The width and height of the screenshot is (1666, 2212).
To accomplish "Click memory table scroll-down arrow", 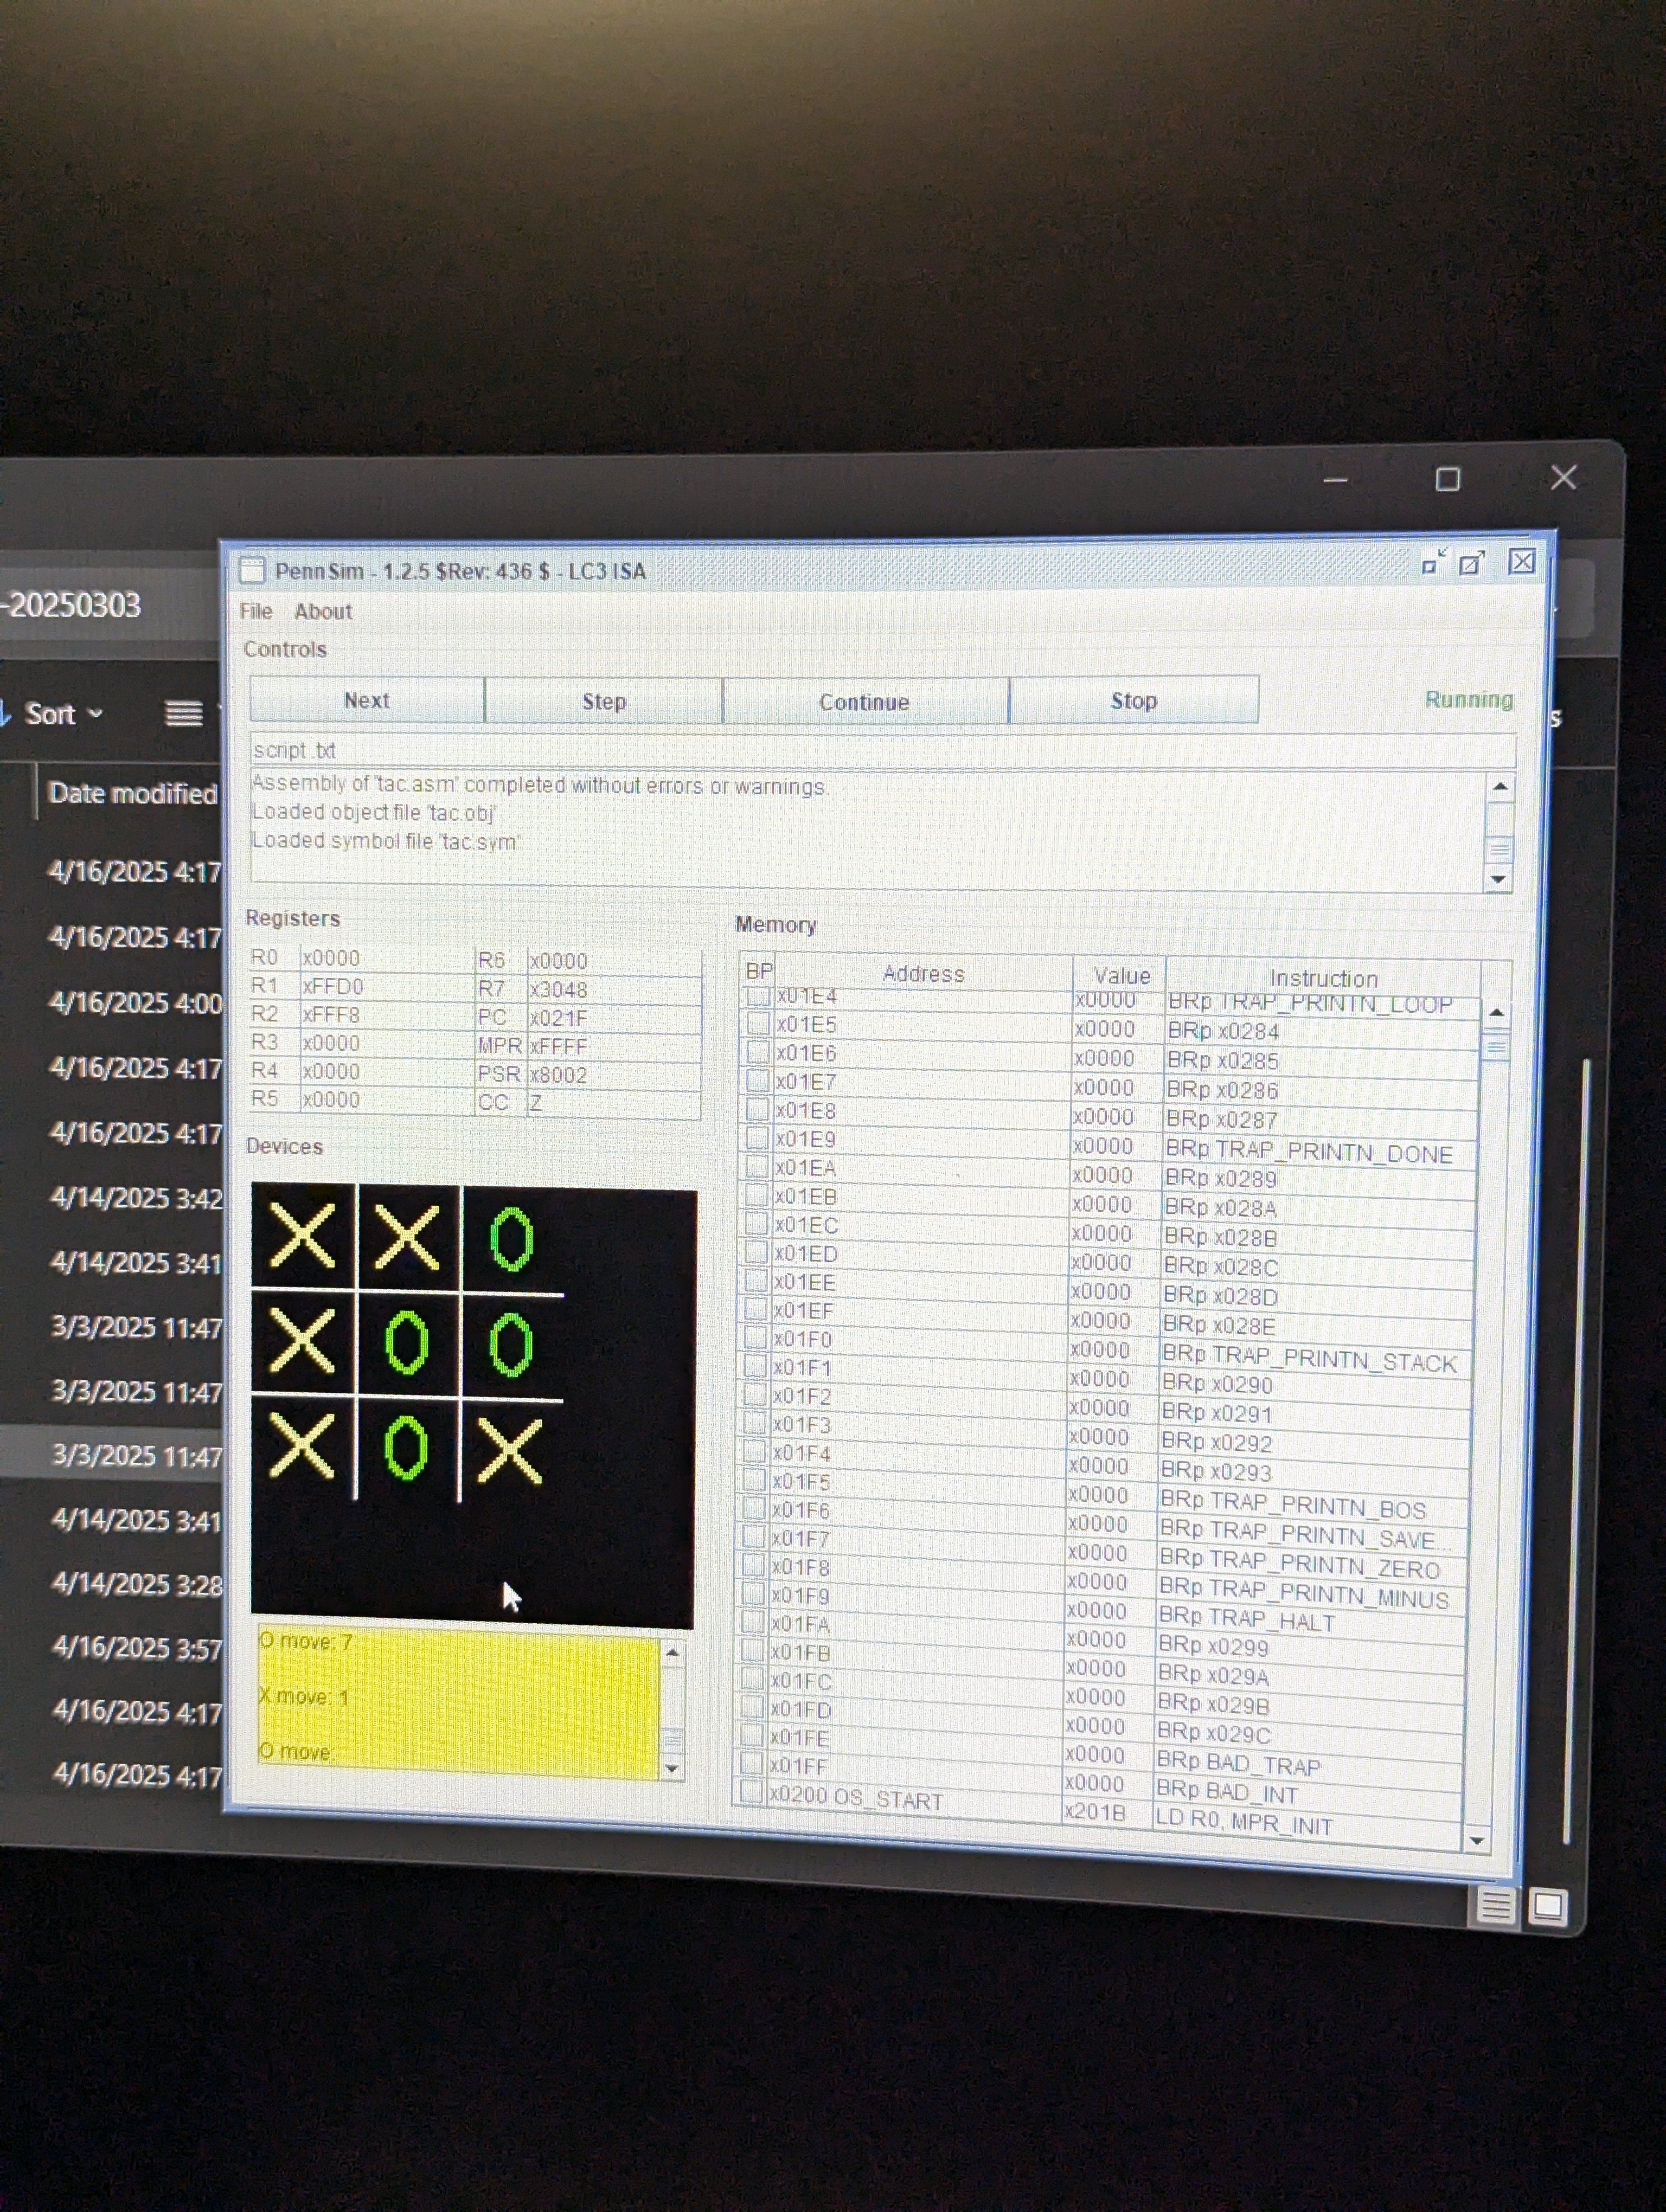I will pos(1476,1840).
